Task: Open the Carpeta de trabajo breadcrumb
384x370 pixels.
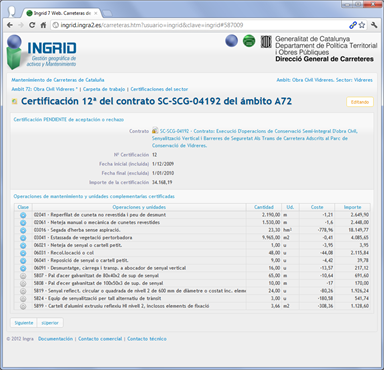Action: pyautogui.click(x=104, y=89)
